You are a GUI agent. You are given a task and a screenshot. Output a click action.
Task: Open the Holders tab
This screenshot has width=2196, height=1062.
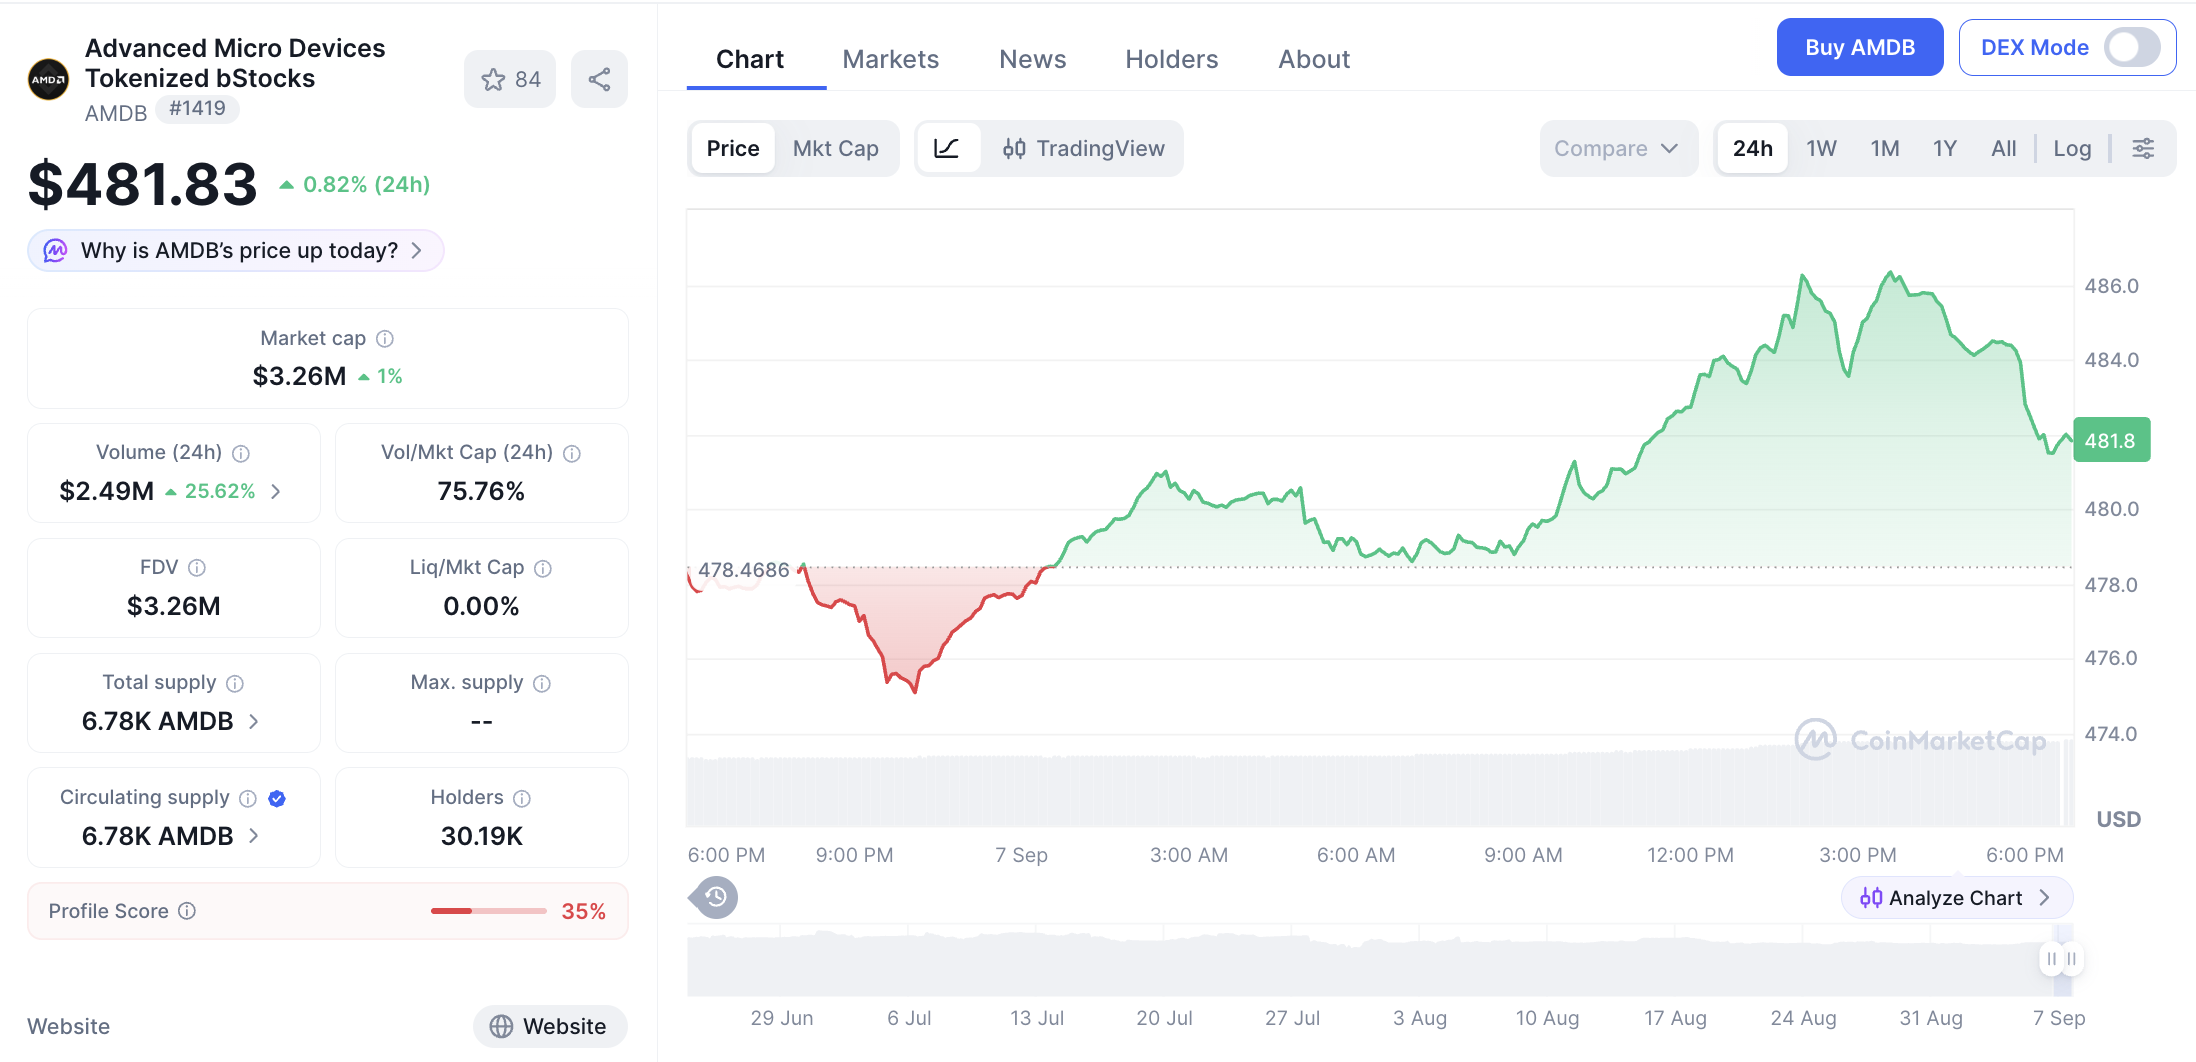1172,59
